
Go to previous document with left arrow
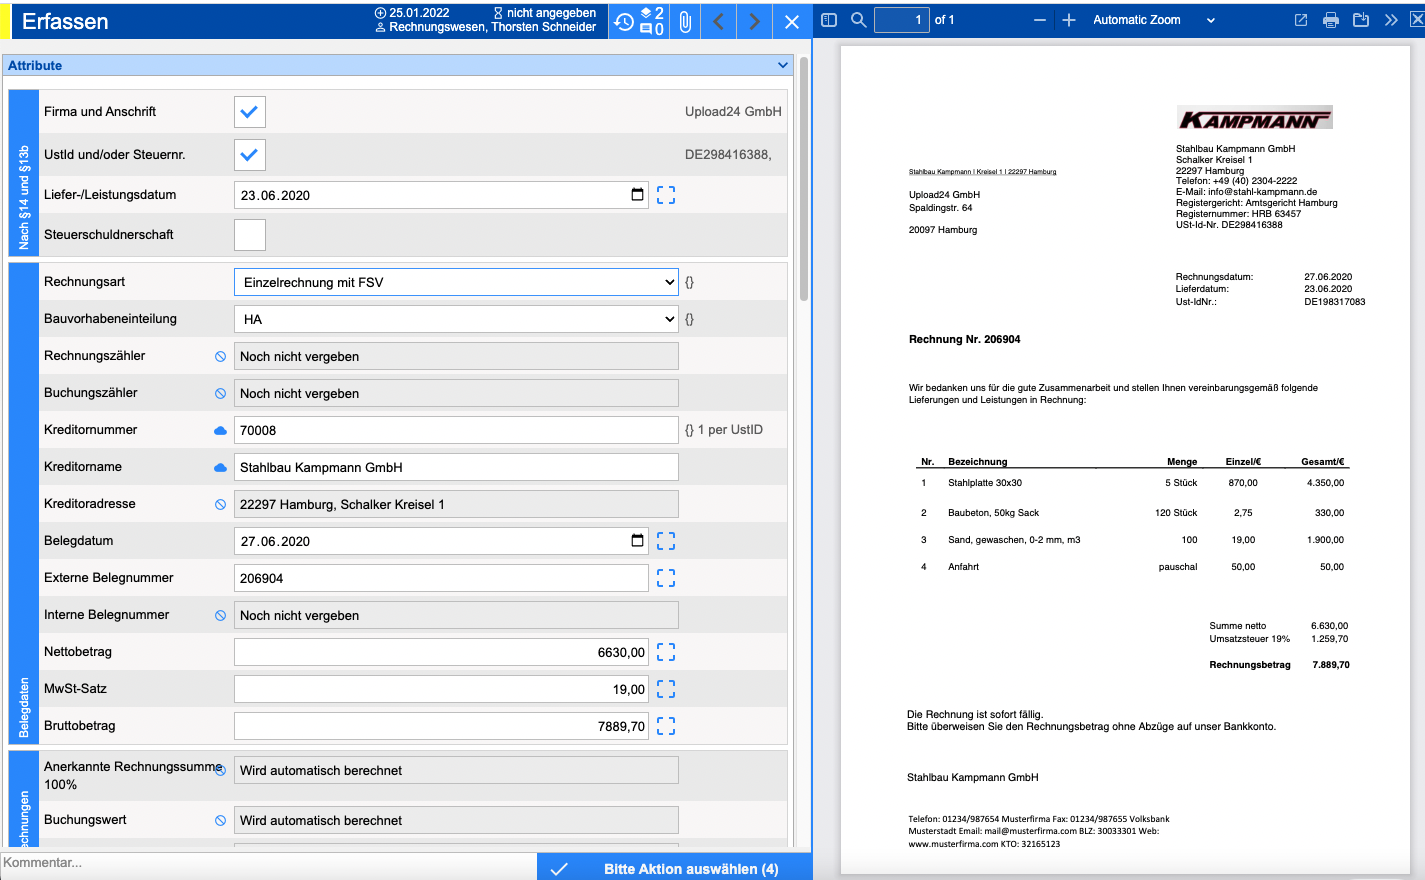pyautogui.click(x=718, y=21)
